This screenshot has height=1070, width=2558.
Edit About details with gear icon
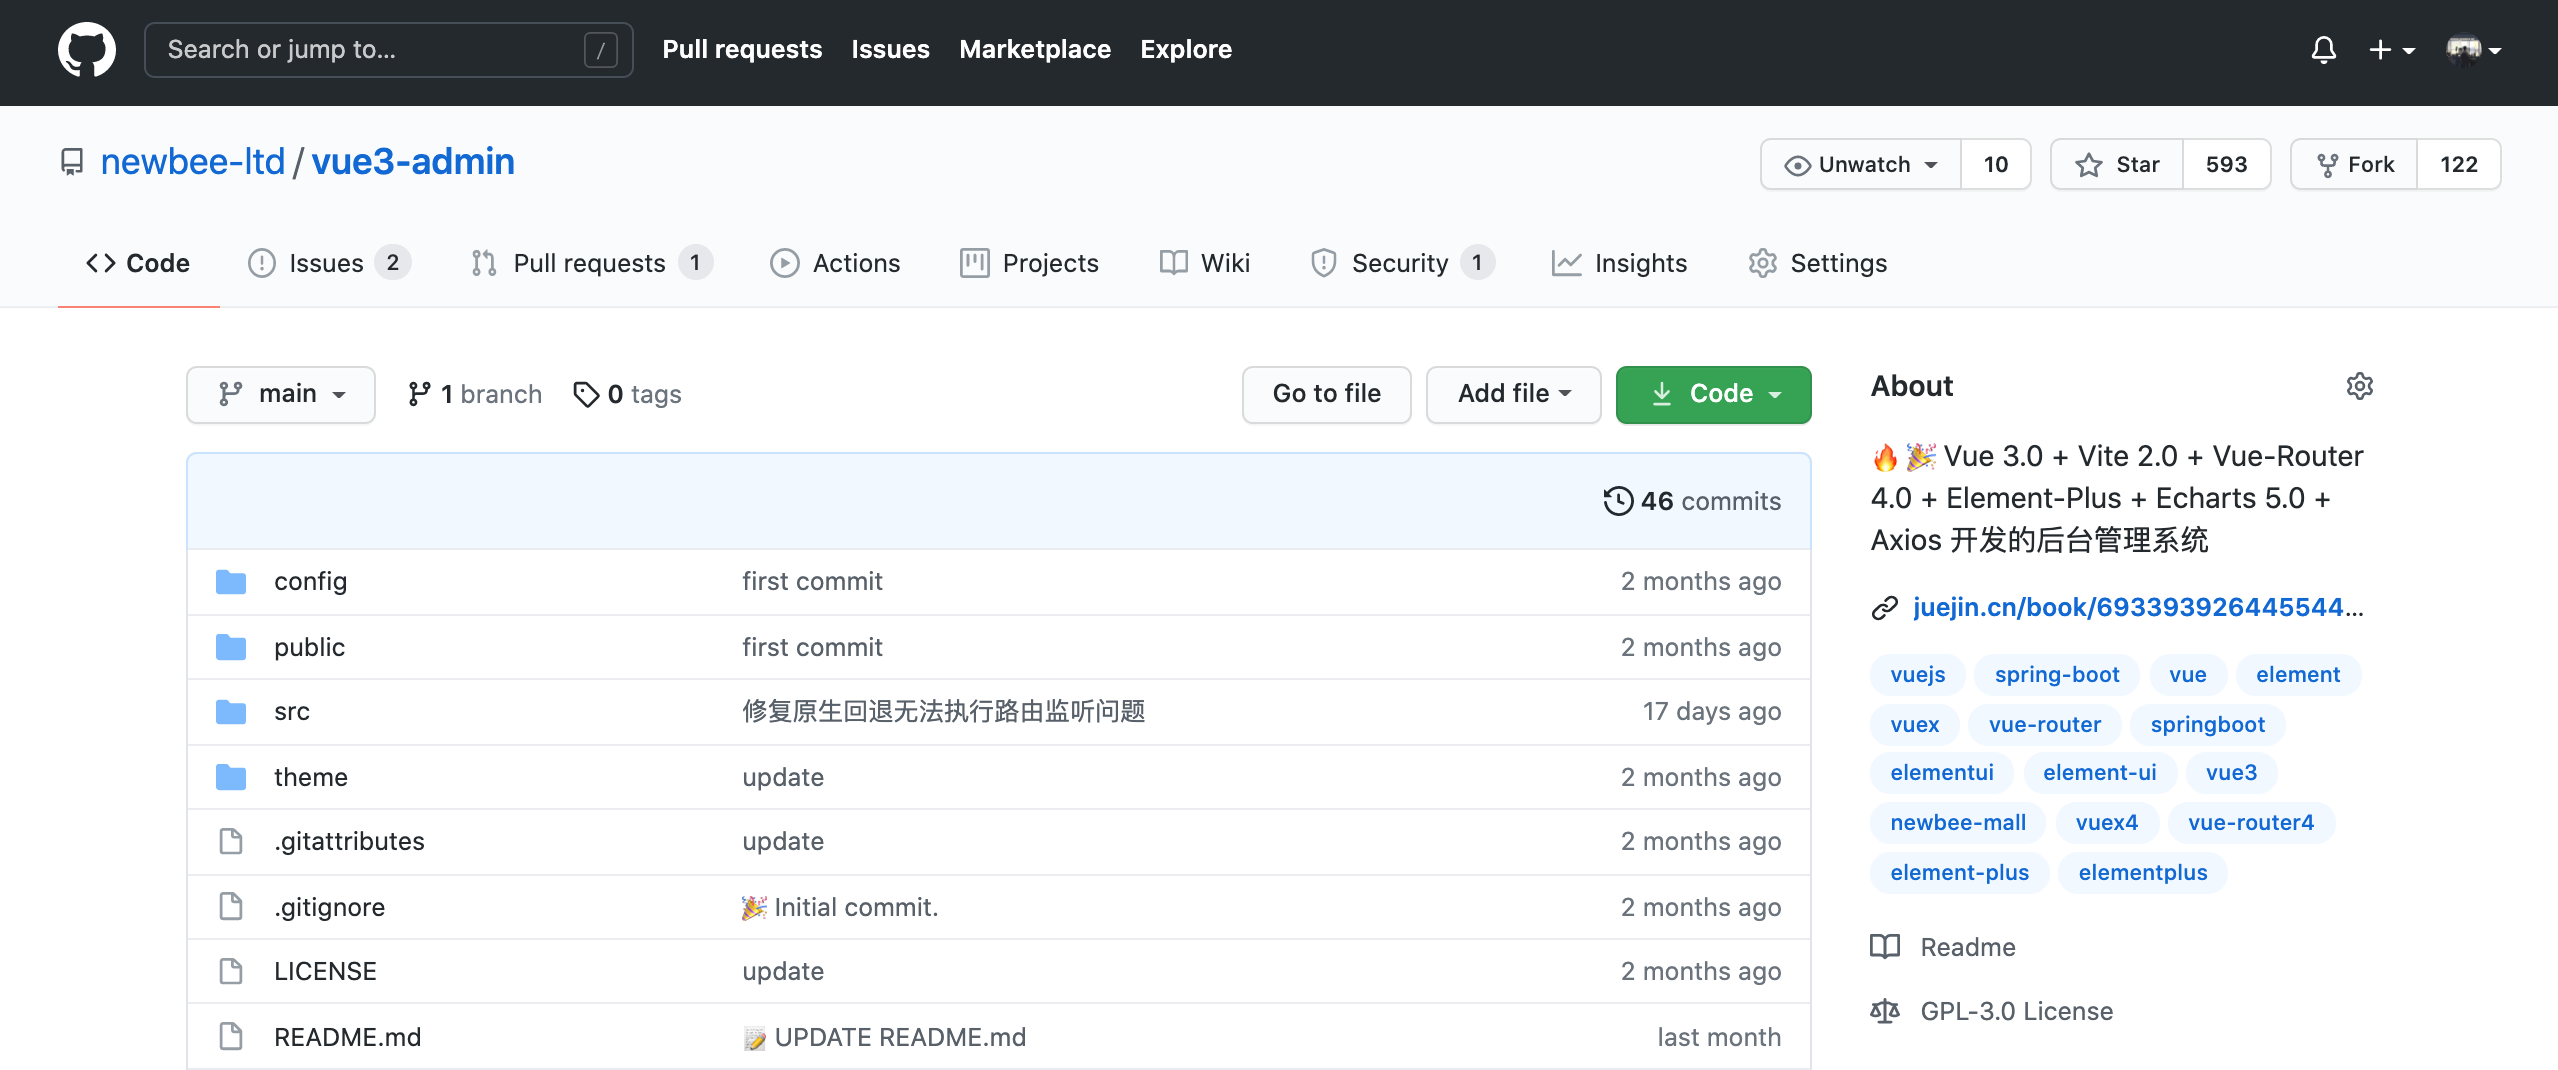pos(2359,386)
